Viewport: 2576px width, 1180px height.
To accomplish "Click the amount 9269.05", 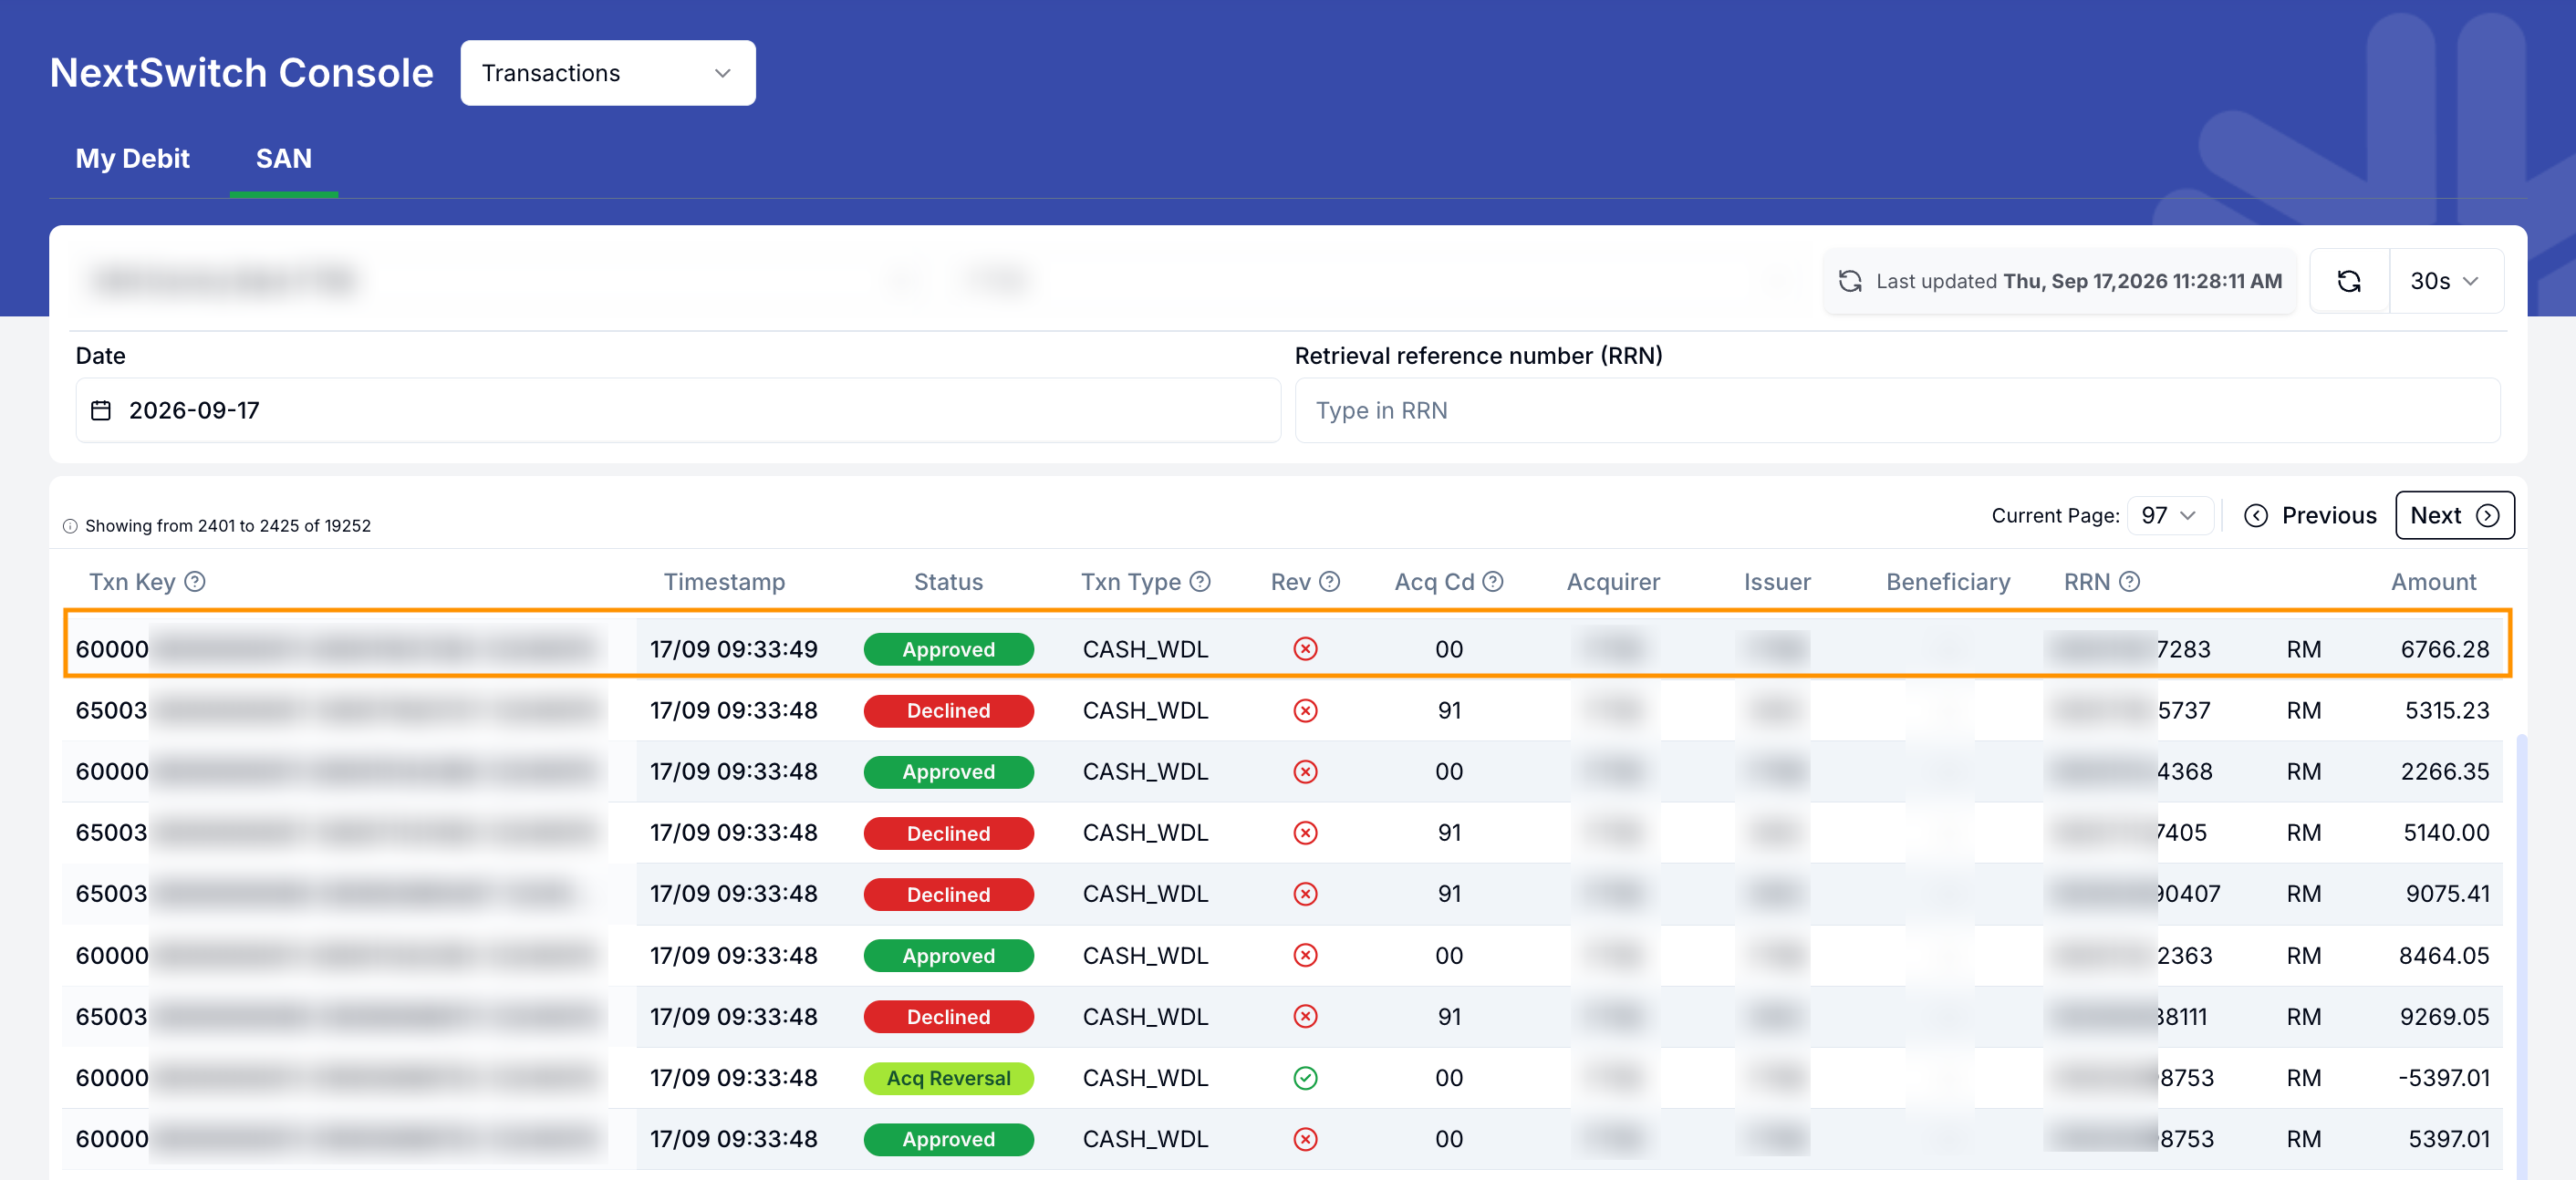I will pos(2444,1016).
